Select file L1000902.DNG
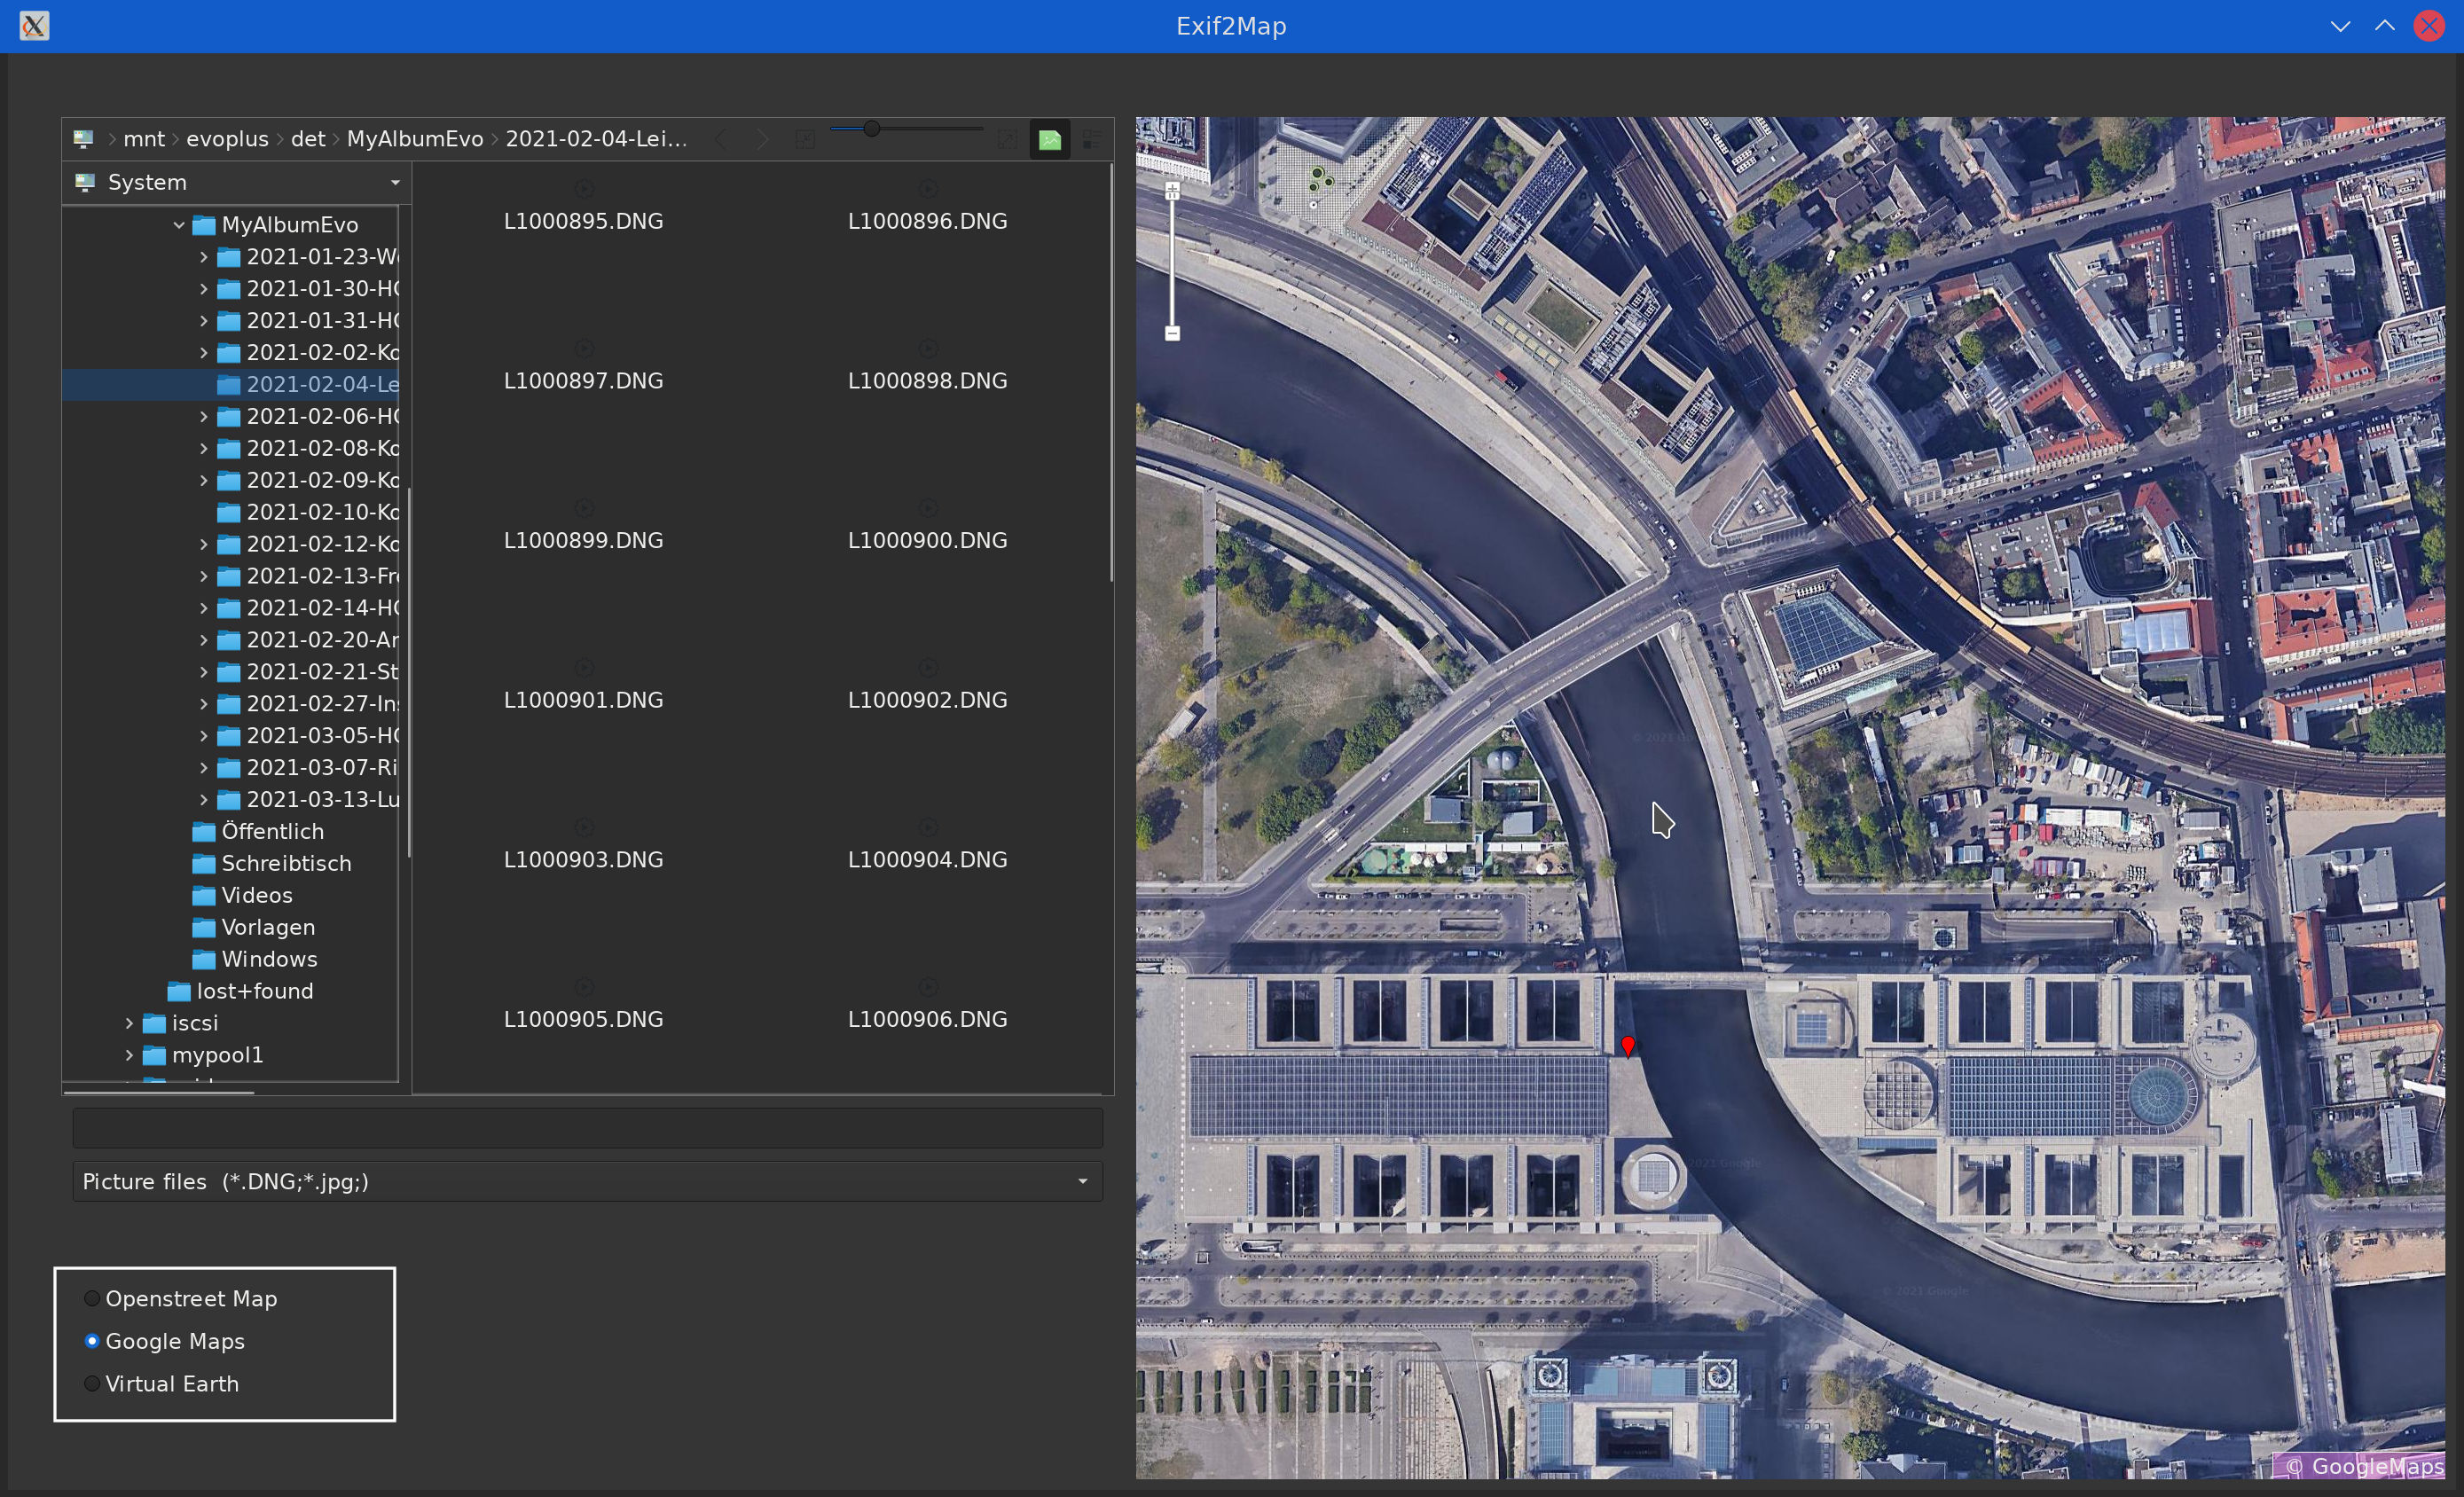 coord(928,700)
